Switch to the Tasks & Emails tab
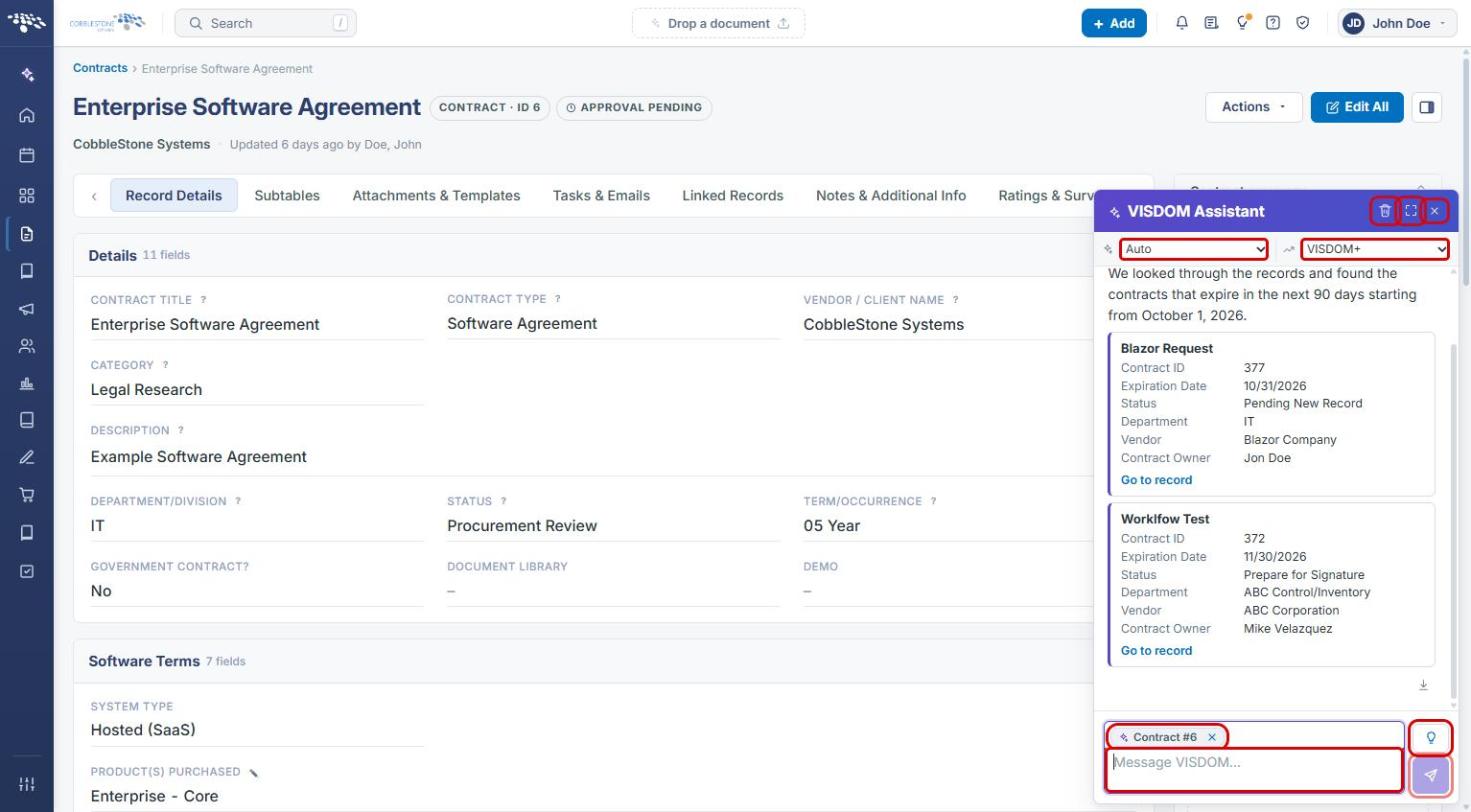Image resolution: width=1471 pixels, height=812 pixels. 601,195
